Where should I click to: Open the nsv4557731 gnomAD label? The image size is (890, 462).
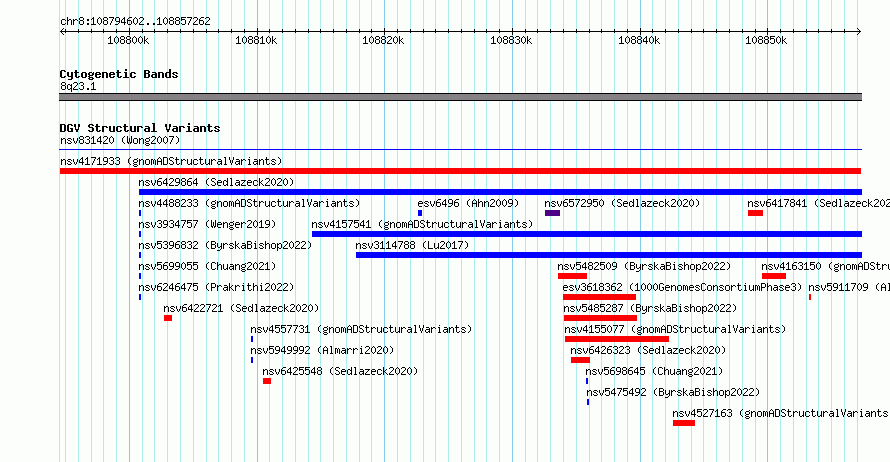point(361,329)
